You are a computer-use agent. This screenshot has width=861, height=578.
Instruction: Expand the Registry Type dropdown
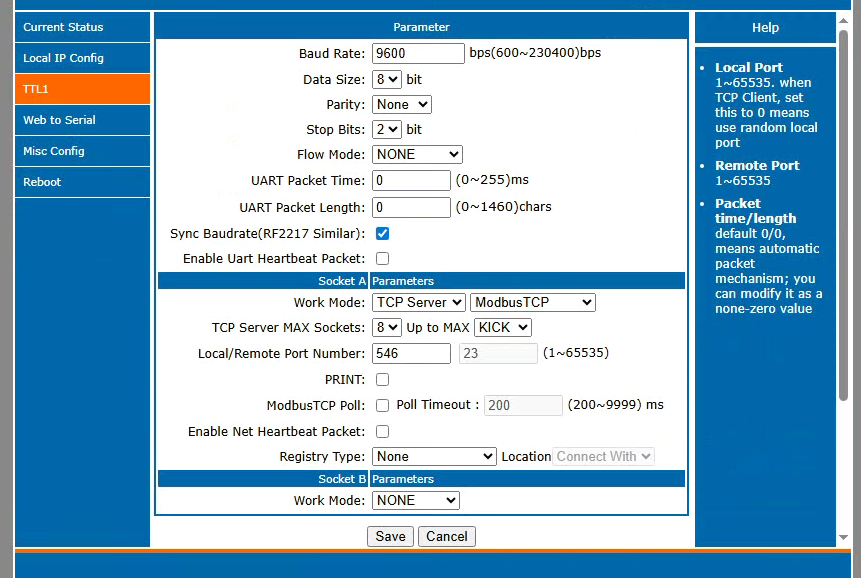pyautogui.click(x=434, y=456)
